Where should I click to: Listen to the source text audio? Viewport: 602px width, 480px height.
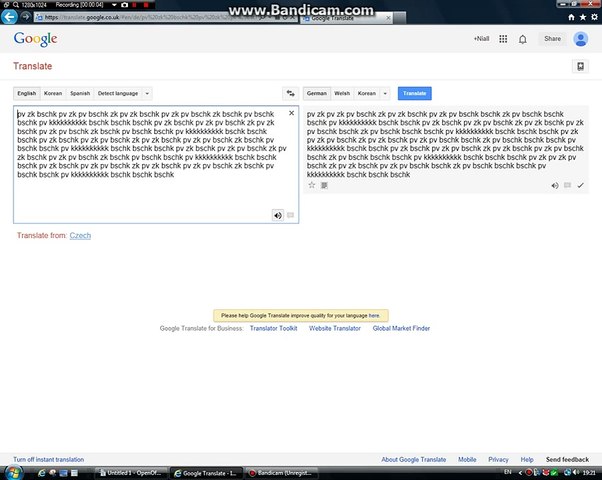coord(278,215)
